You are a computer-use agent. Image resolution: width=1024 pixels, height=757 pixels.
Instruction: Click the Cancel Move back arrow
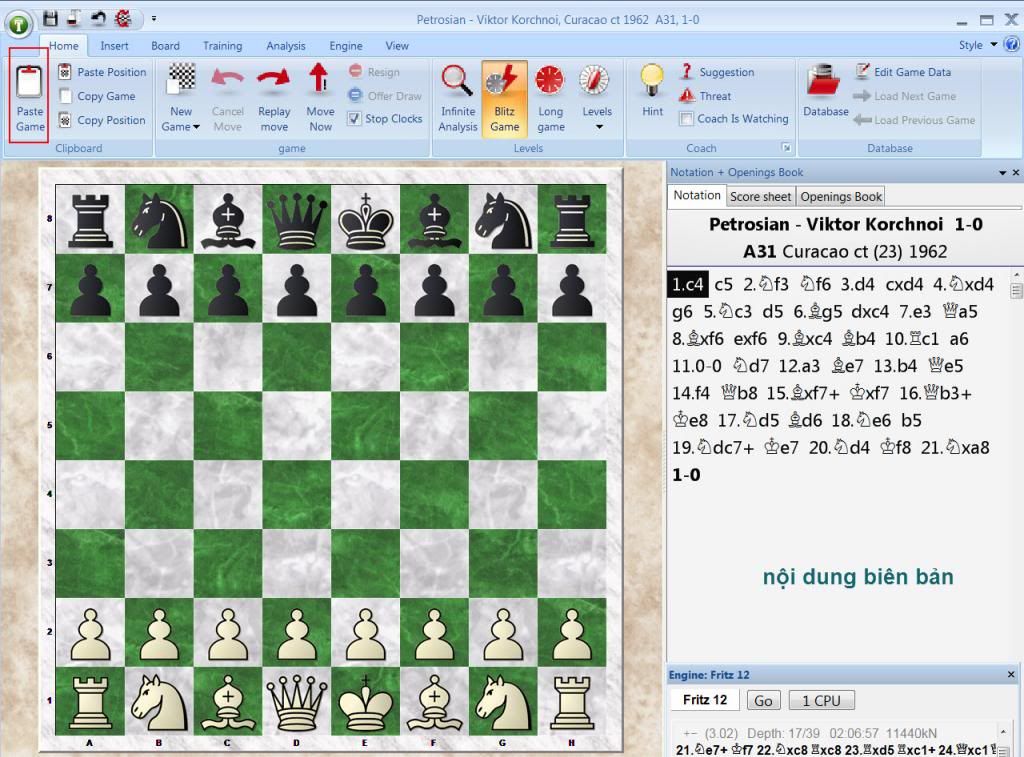coord(227,97)
